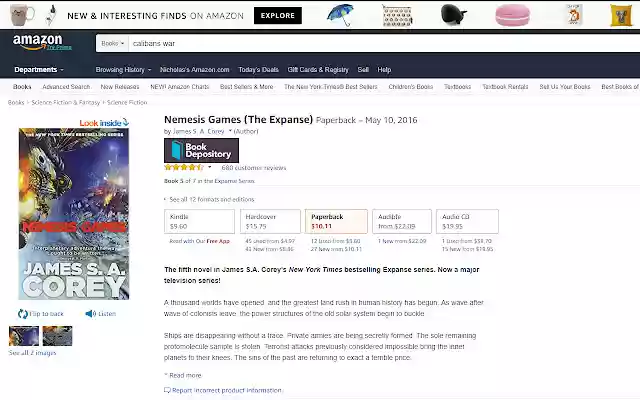Click the Flip to back icon
This screenshot has height=400, width=640.
[23, 313]
